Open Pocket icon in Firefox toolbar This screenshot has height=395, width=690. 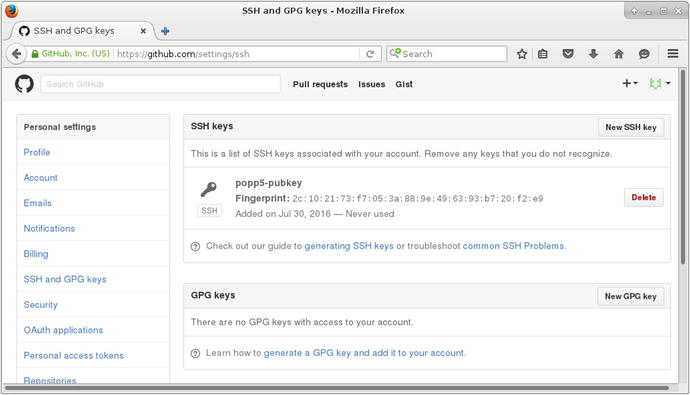568,54
